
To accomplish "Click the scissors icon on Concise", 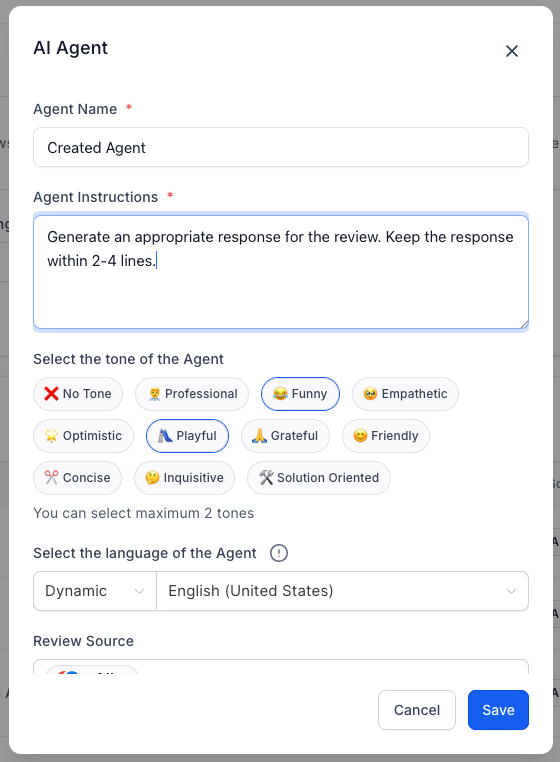I will [x=51, y=477].
